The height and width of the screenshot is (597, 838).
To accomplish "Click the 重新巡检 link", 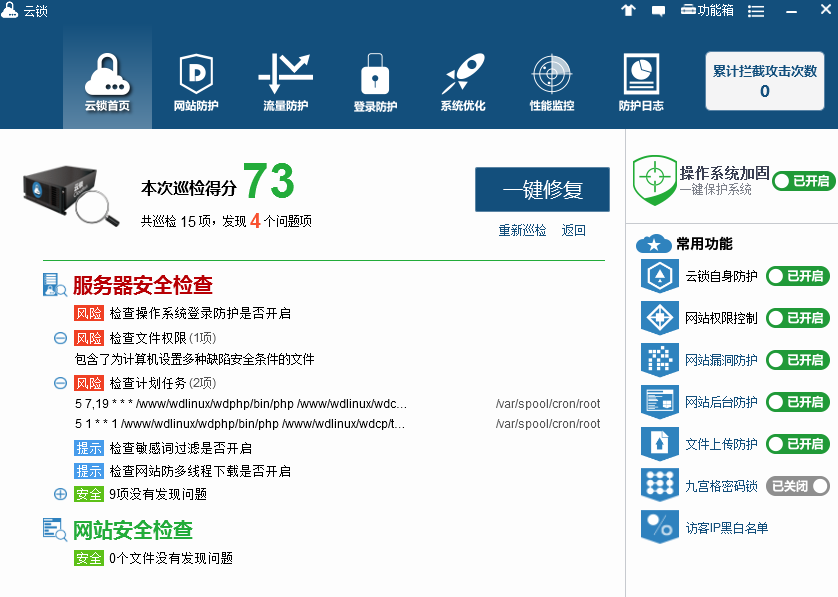I will [x=522, y=230].
